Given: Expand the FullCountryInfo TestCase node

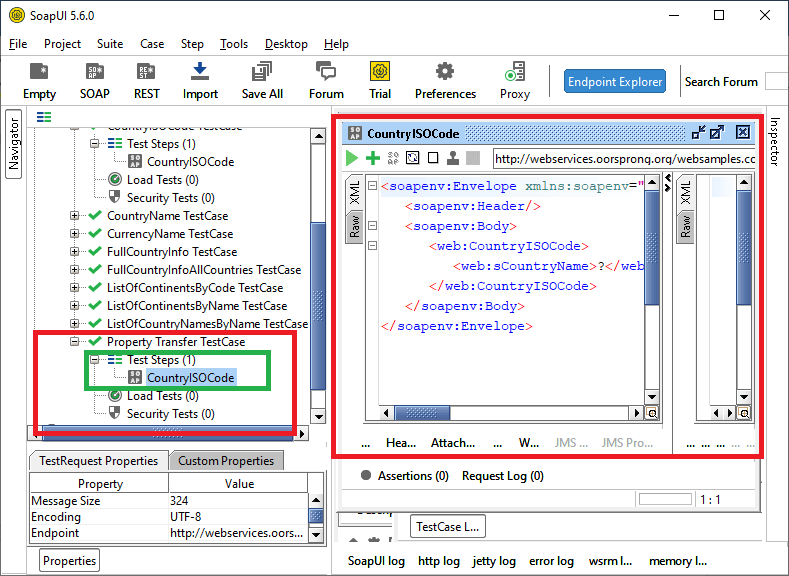Looking at the screenshot, I should 74,252.
